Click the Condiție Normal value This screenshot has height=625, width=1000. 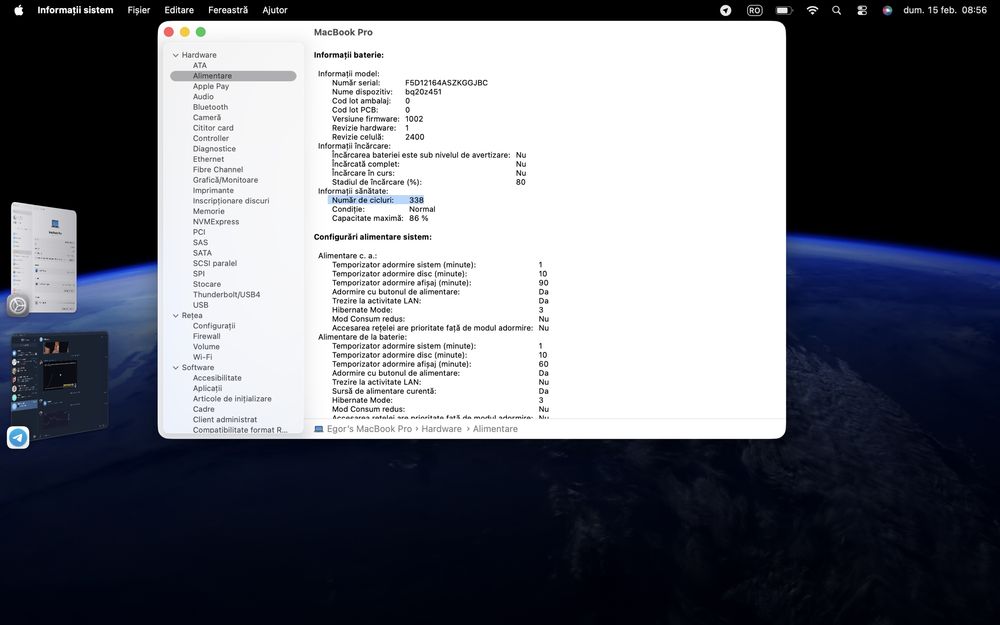point(422,209)
